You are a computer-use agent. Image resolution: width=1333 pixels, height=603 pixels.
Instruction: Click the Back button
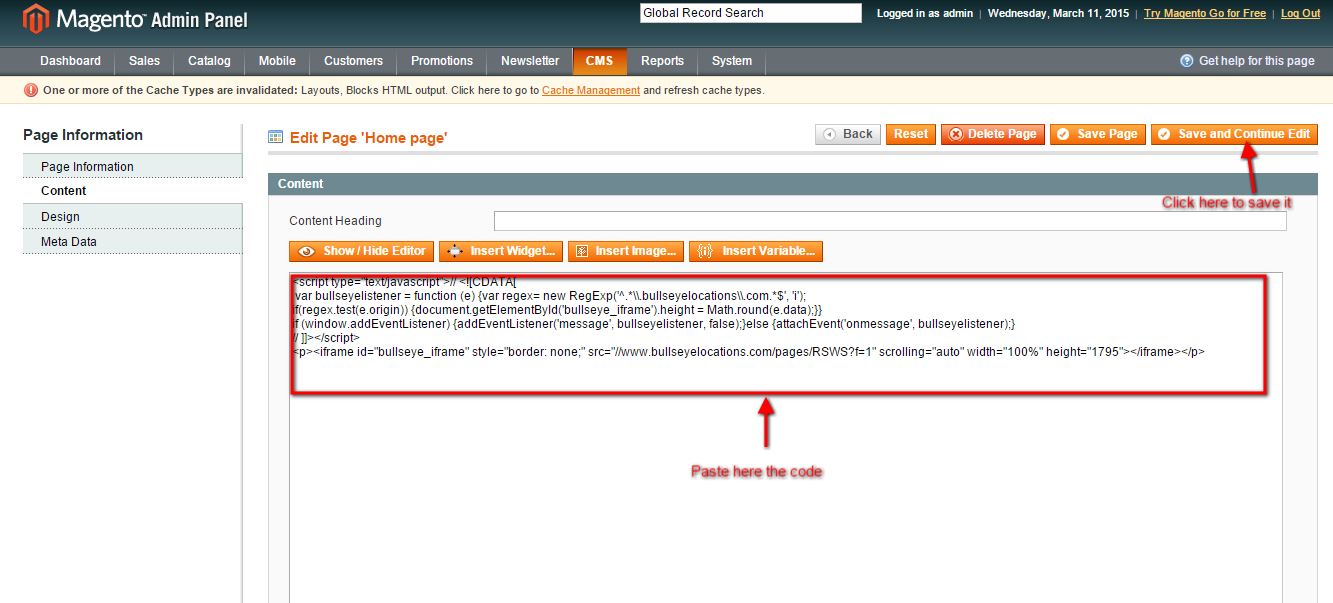point(848,134)
